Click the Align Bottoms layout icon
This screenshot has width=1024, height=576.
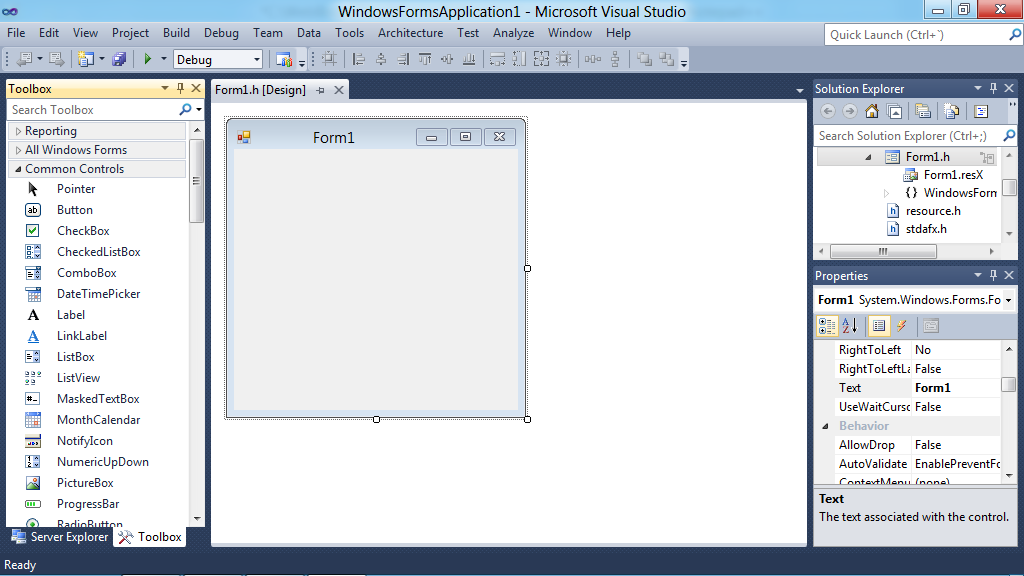click(x=469, y=59)
